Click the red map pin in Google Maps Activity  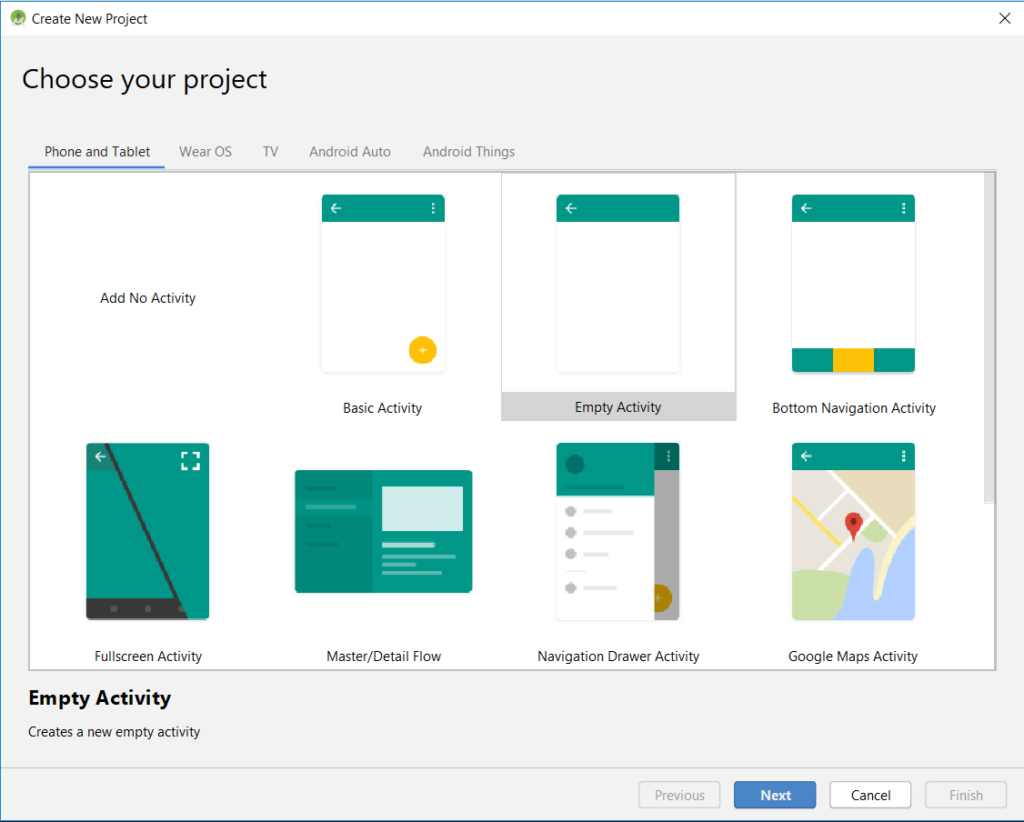(853, 525)
